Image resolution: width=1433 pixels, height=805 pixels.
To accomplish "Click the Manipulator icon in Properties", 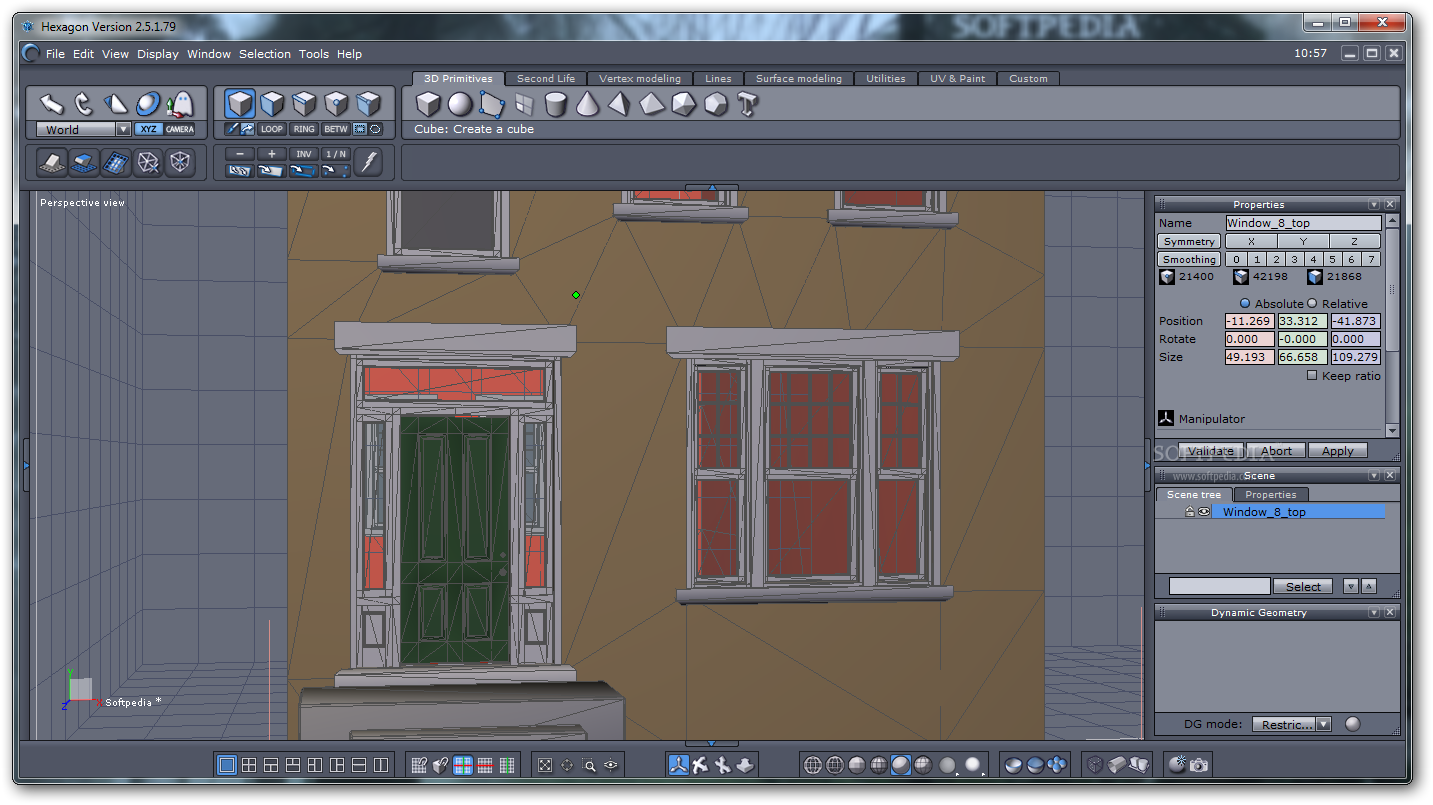I will pyautogui.click(x=1166, y=418).
